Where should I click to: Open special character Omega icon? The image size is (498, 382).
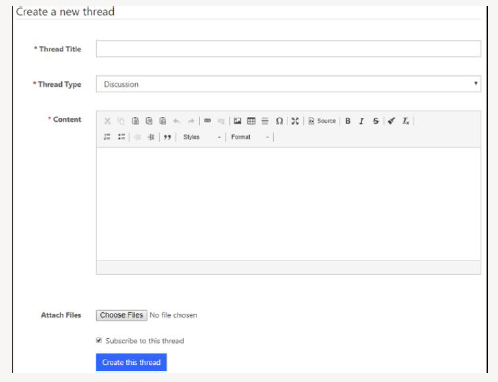point(279,121)
